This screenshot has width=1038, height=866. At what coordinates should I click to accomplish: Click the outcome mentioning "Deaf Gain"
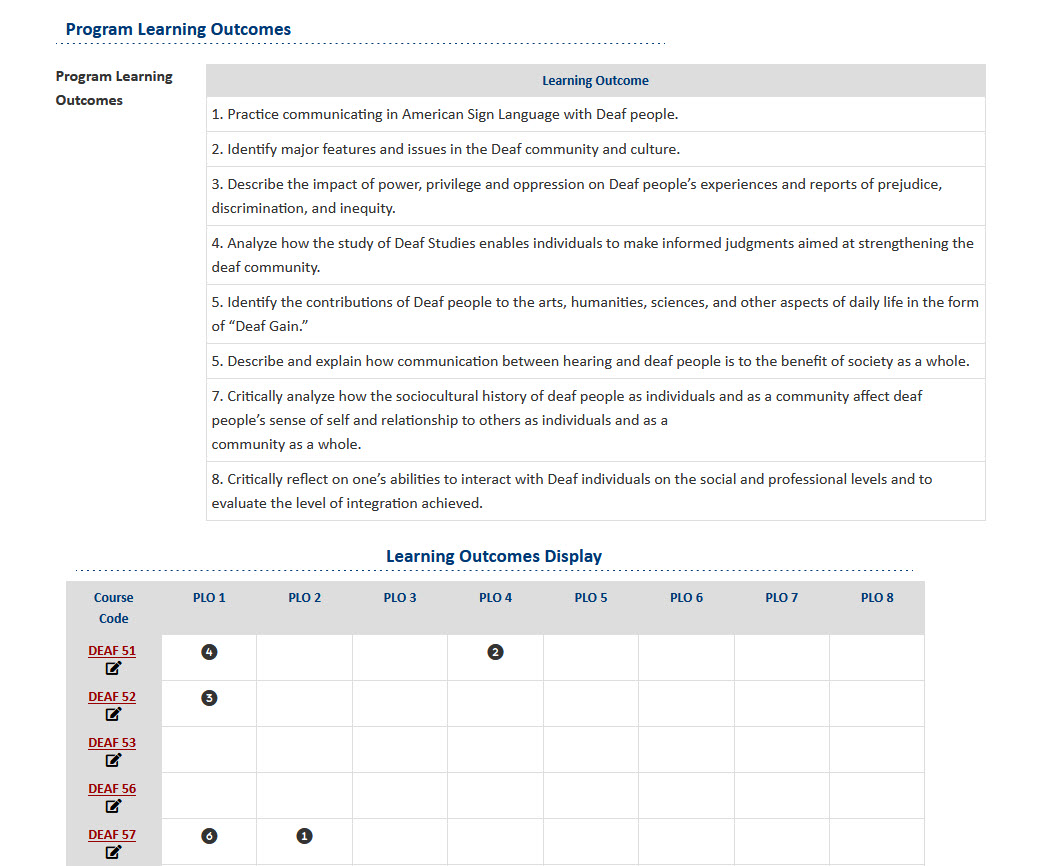tap(595, 314)
